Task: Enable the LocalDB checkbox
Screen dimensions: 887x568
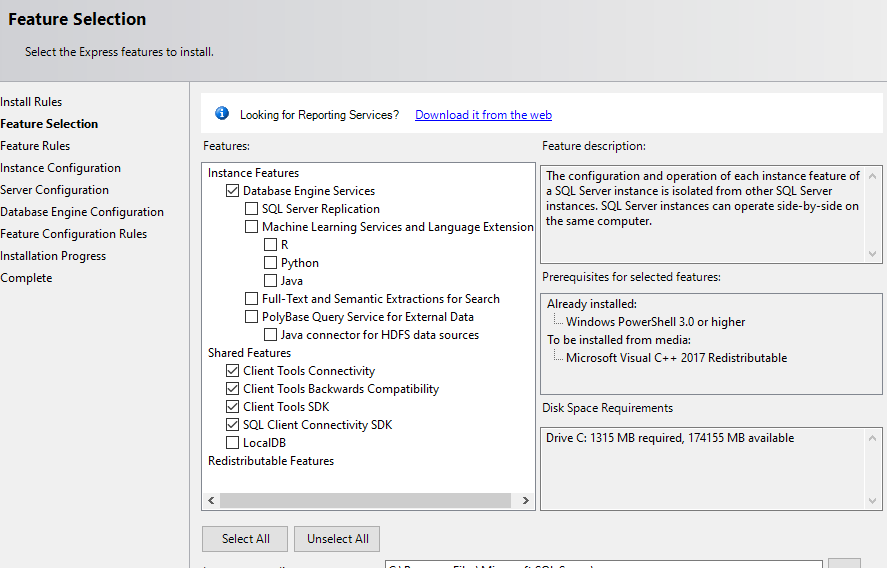Action: coord(232,442)
